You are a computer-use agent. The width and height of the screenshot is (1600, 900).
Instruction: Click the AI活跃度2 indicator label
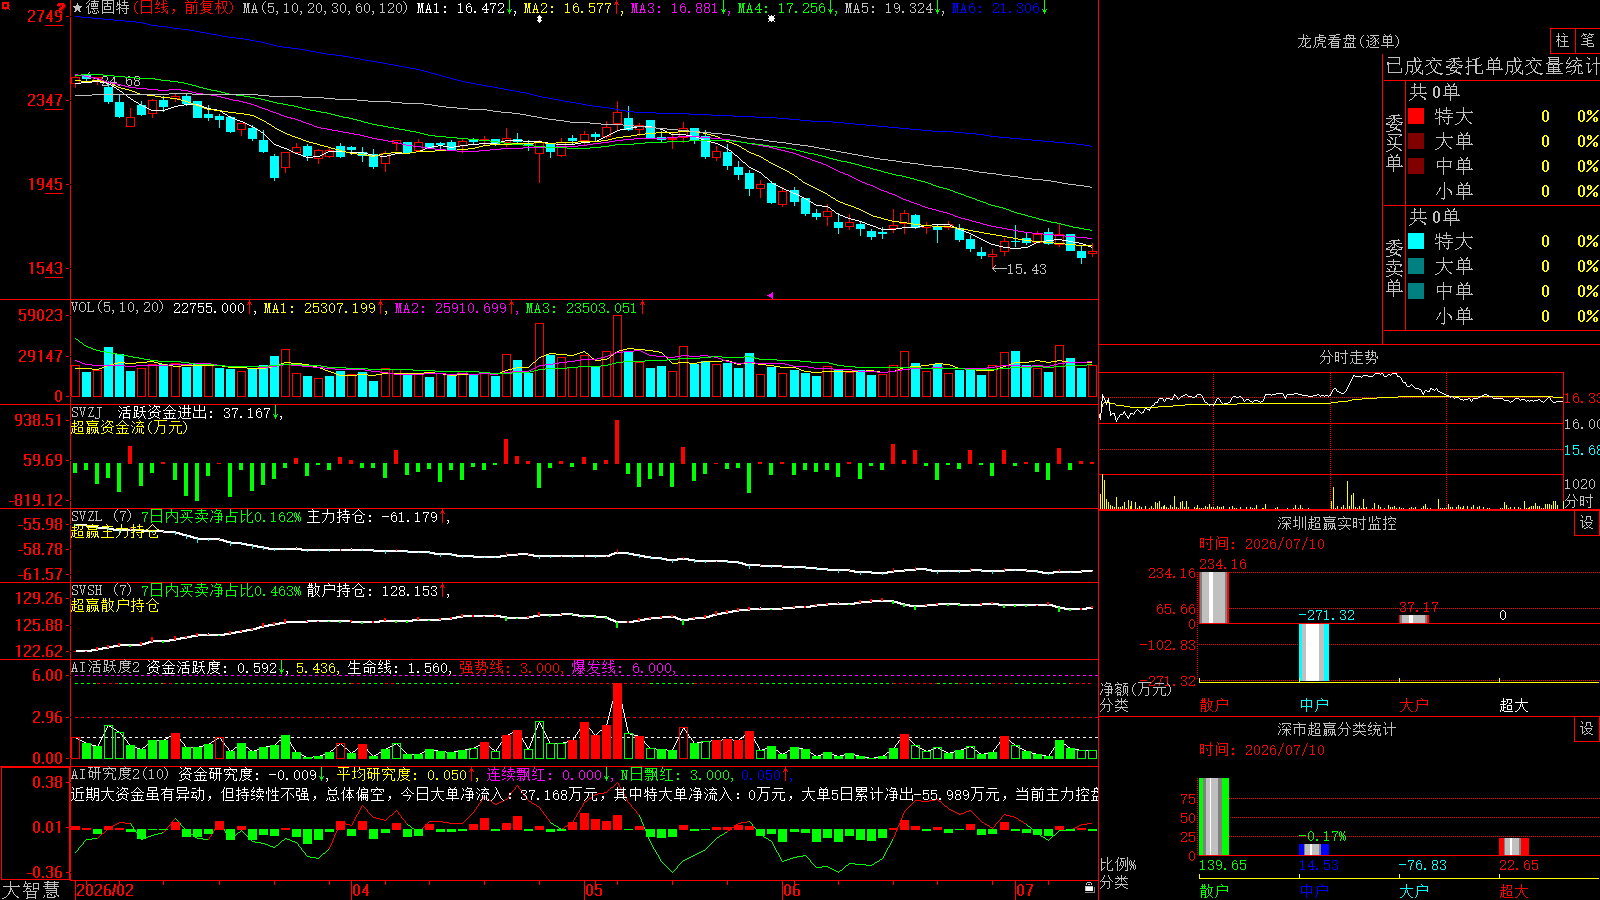tap(106, 667)
